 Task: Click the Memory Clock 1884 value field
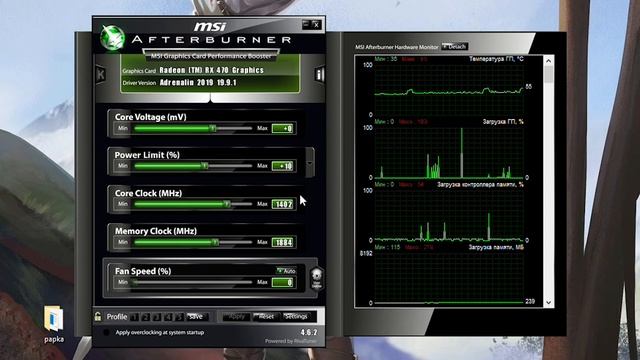283,242
